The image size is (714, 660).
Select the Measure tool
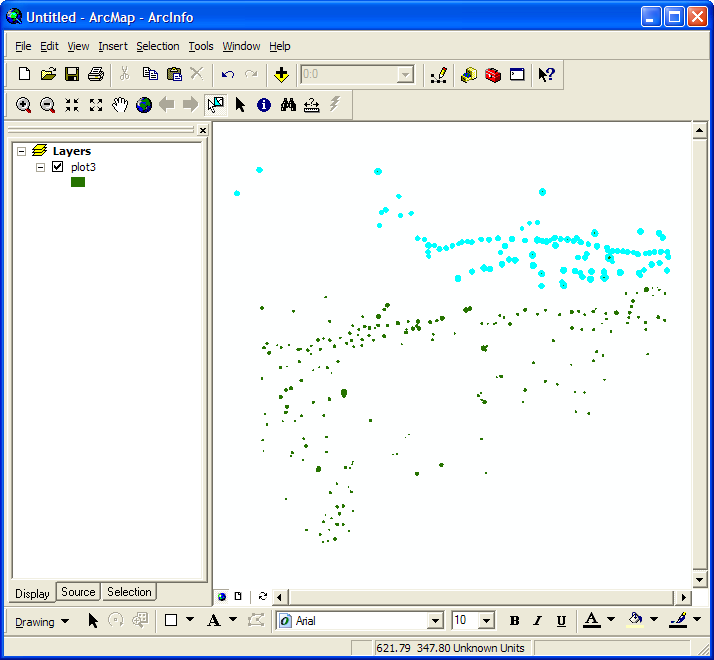click(311, 105)
